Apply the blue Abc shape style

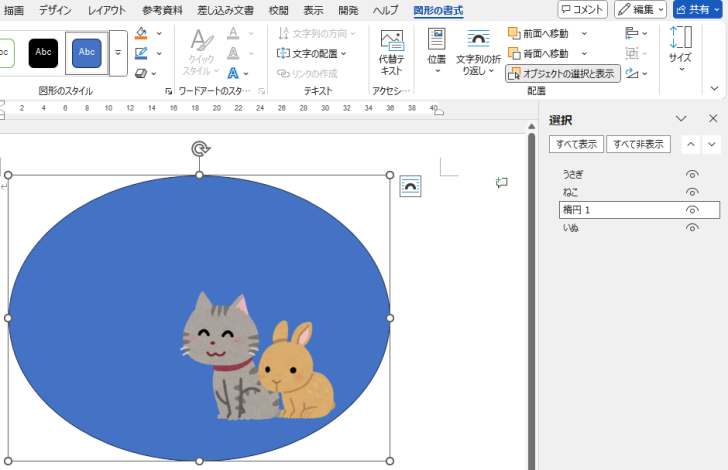pyautogui.click(x=87, y=53)
